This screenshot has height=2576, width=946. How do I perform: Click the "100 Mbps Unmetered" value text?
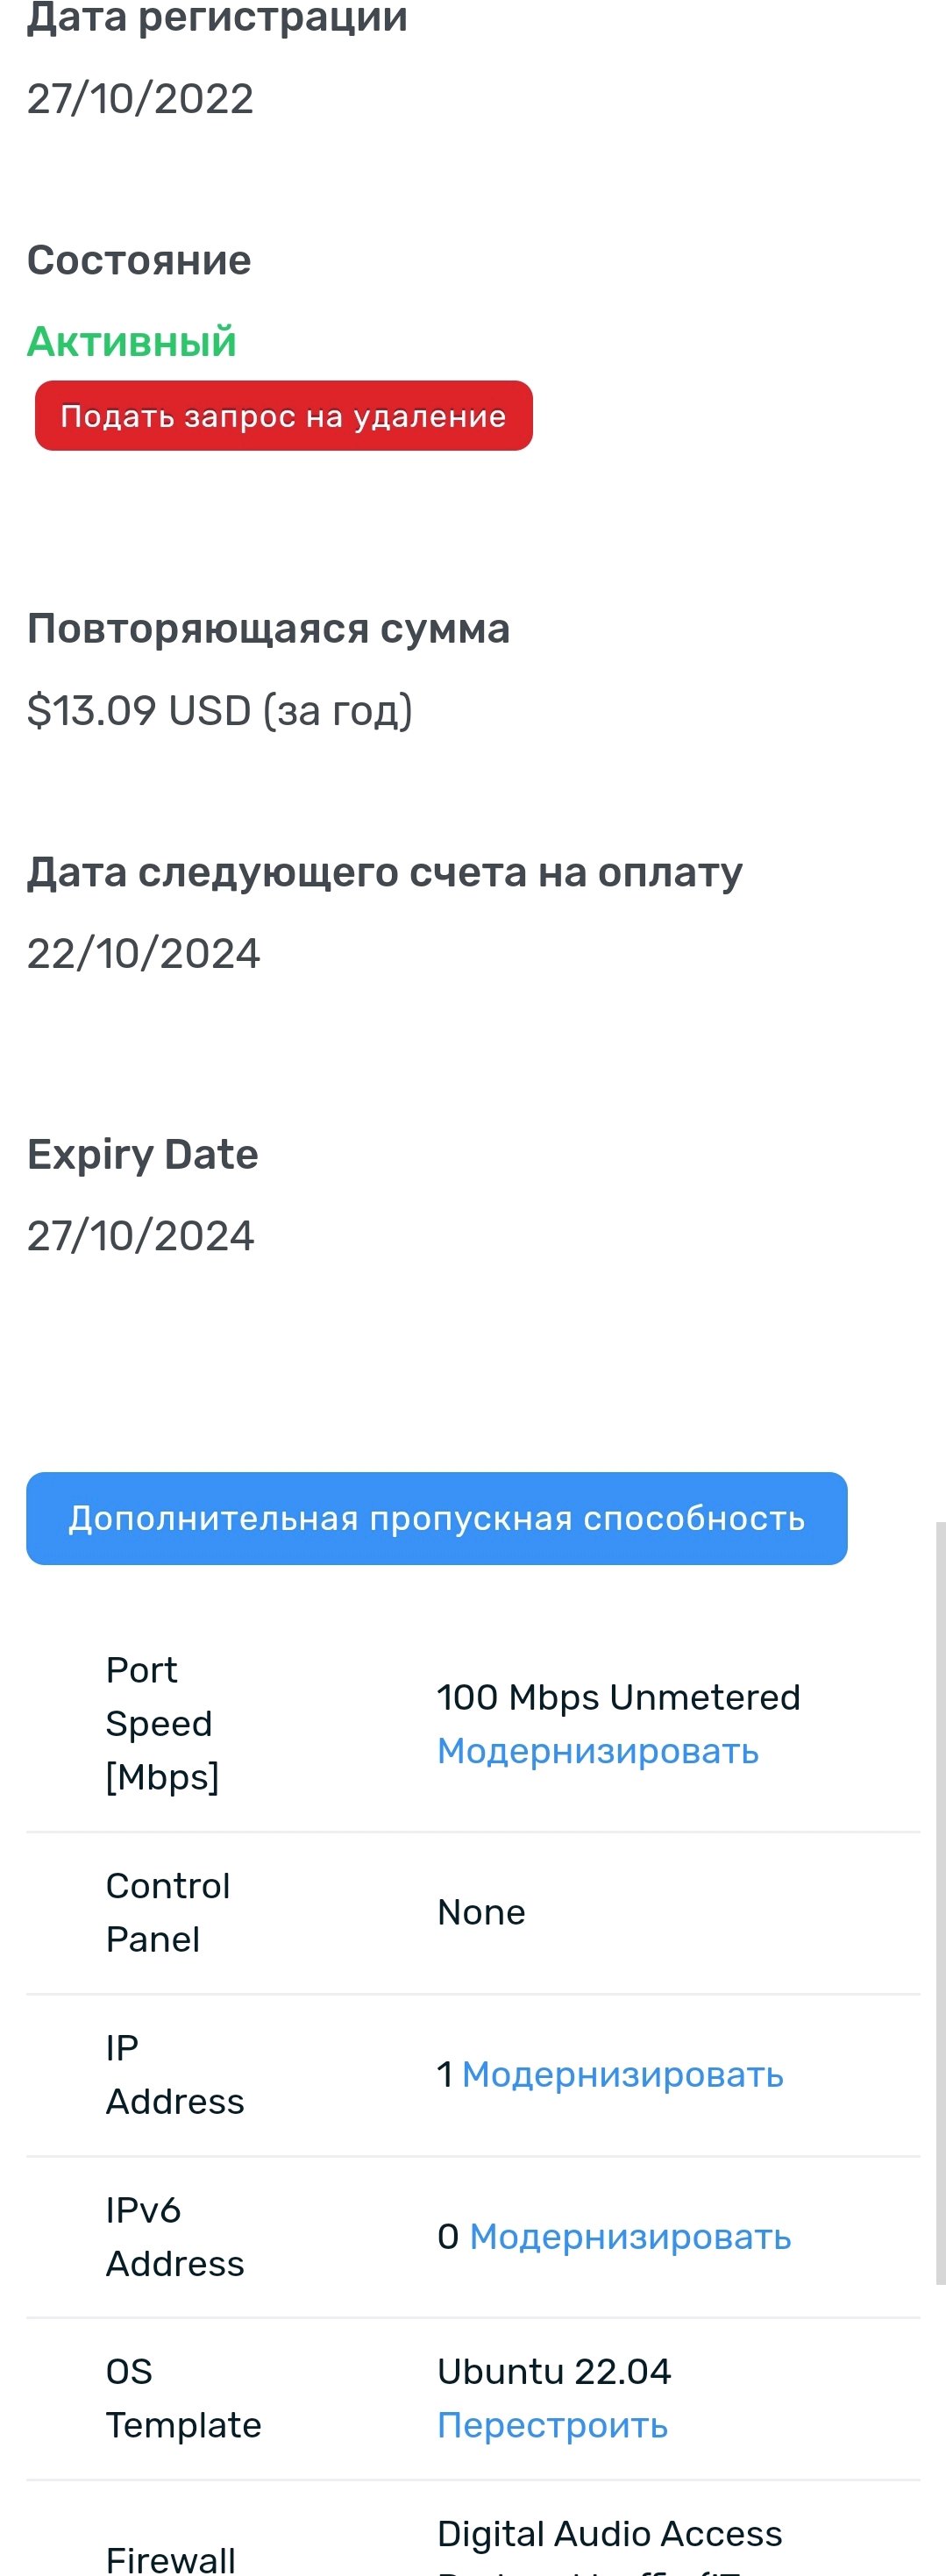click(x=619, y=1697)
